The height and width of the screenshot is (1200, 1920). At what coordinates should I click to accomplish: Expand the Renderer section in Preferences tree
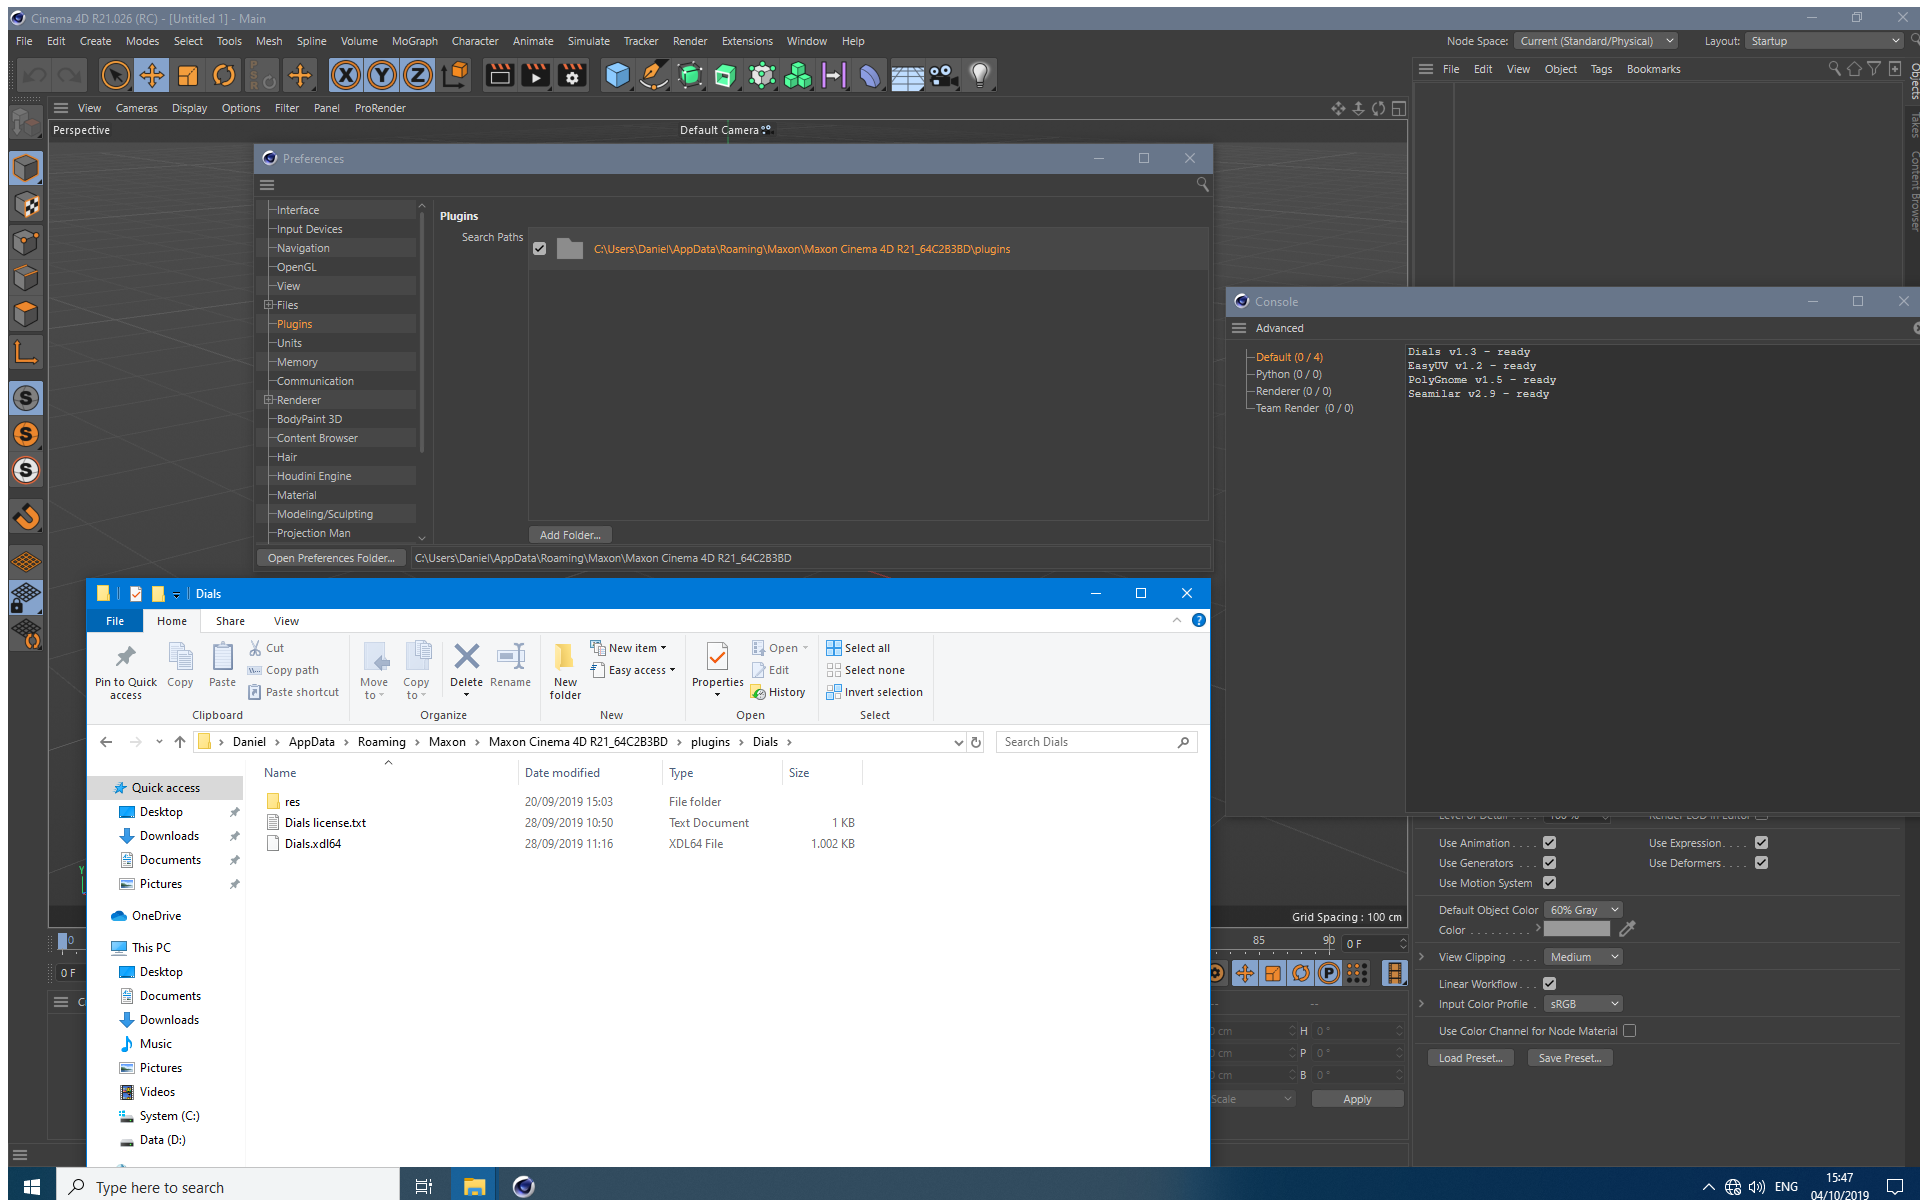(267, 400)
